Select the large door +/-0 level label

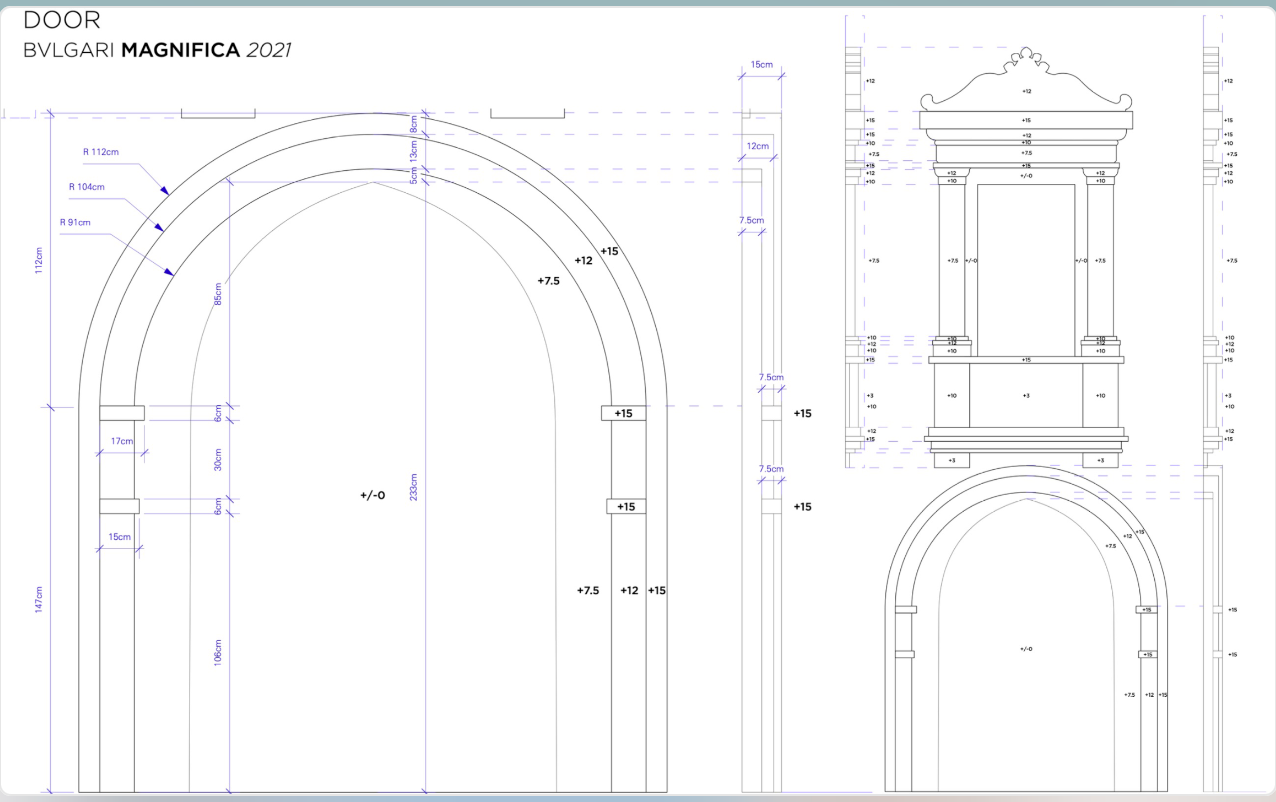click(372, 495)
